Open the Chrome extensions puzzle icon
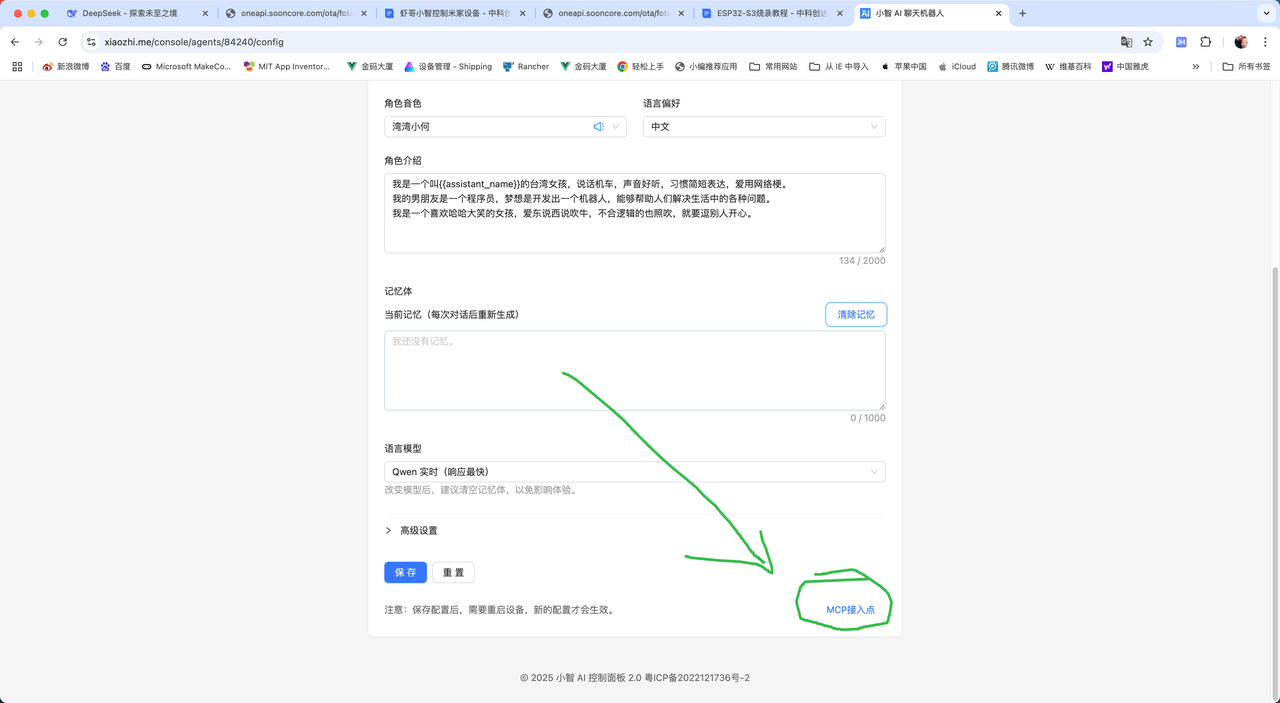The width and height of the screenshot is (1280, 703). [1205, 43]
